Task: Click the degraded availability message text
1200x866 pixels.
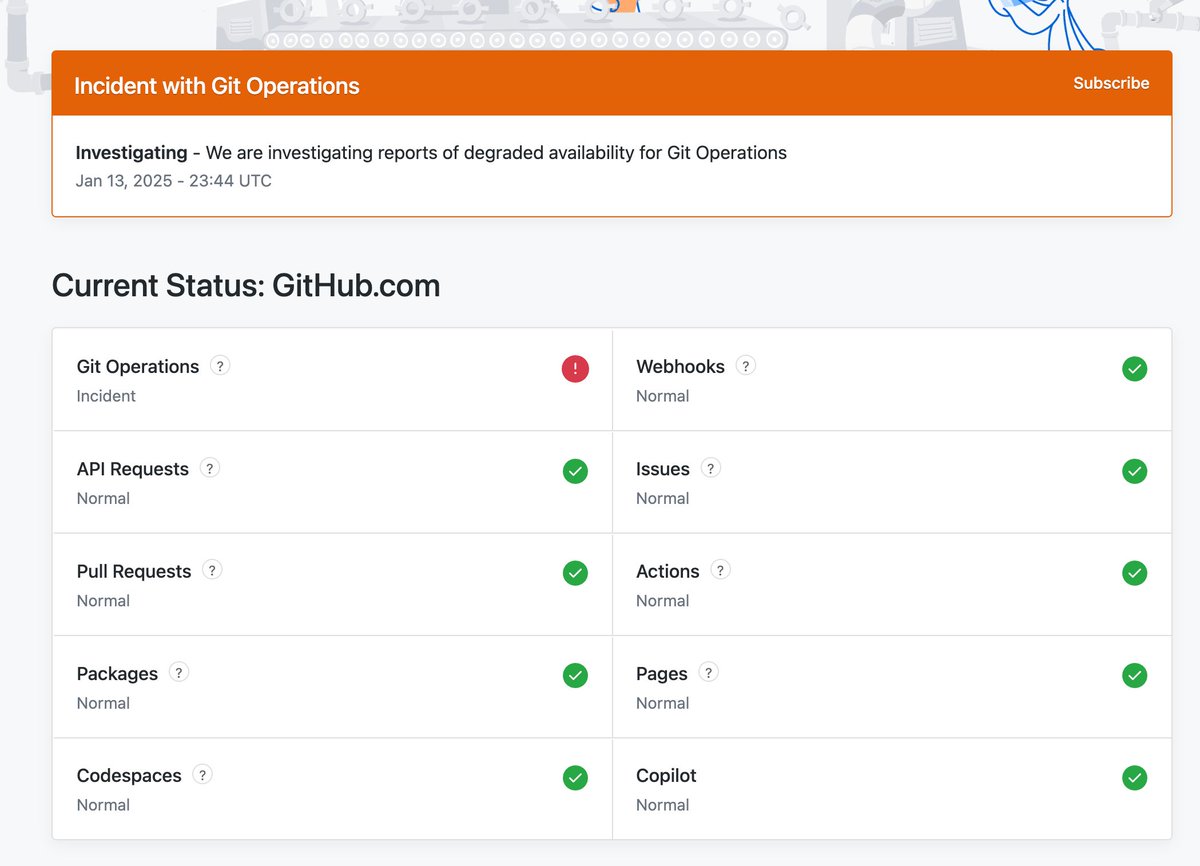Action: 496,153
